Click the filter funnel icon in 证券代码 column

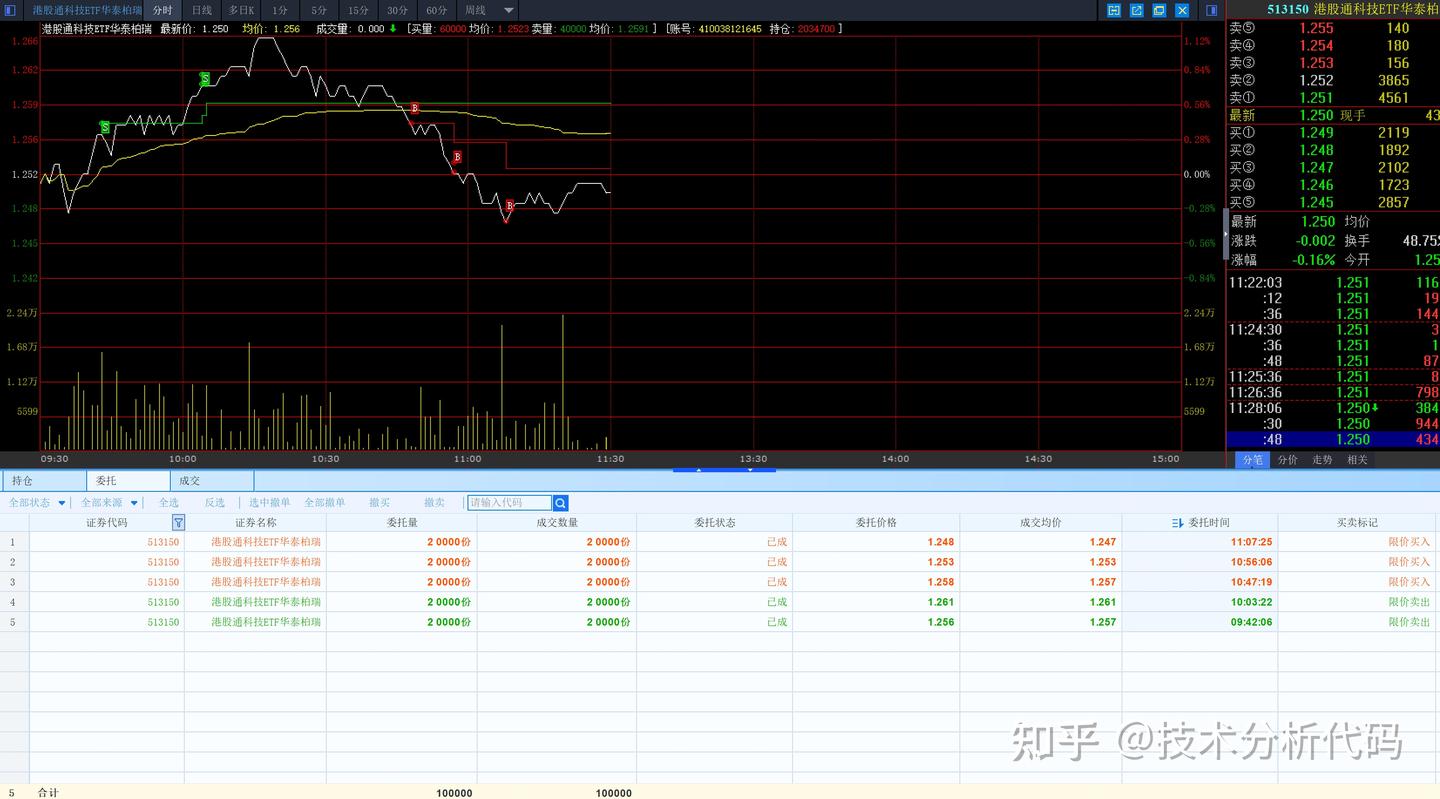(x=178, y=522)
